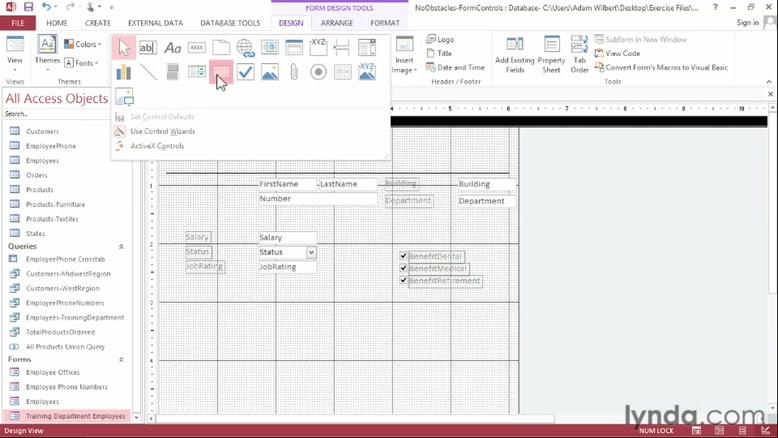Select the Rectangle control
The height and width of the screenshot is (438, 778).
pyautogui.click(x=221, y=72)
